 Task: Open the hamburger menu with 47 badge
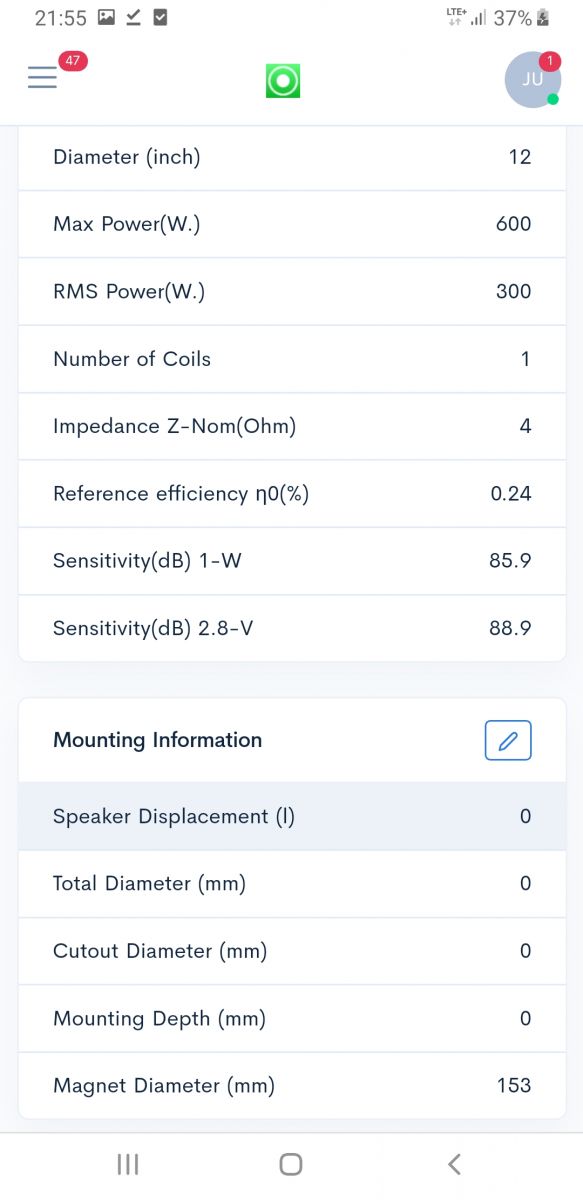42,77
